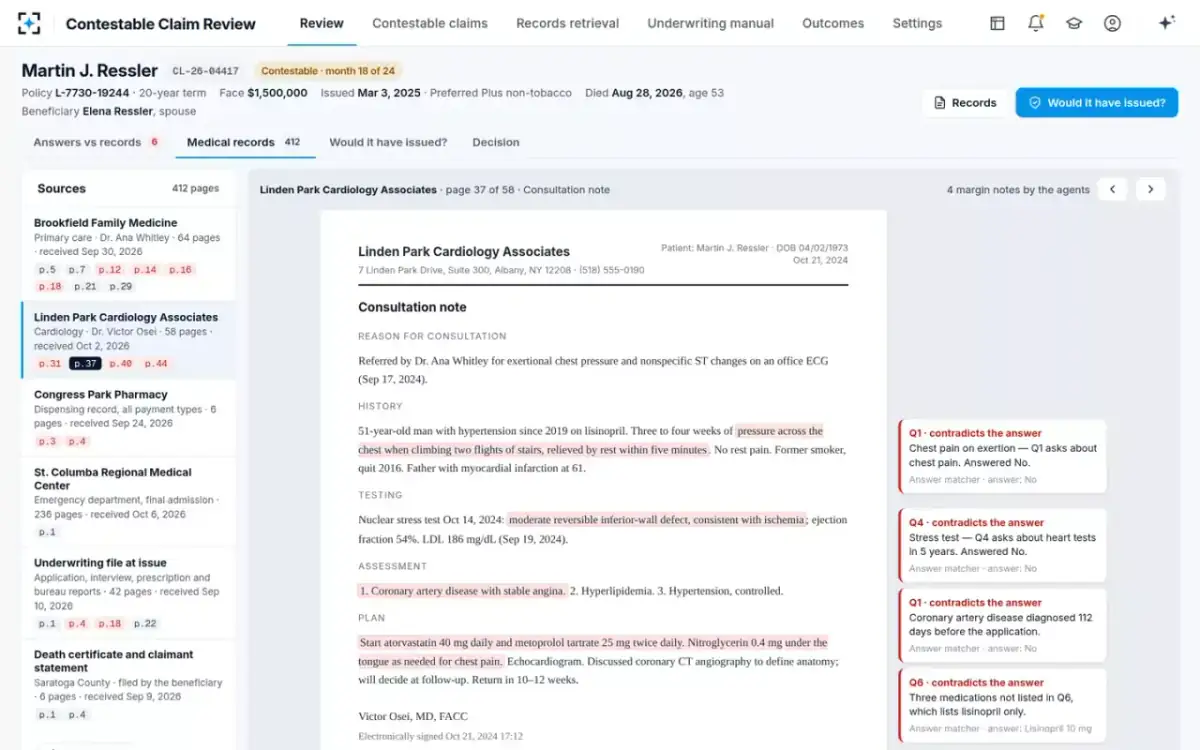Click 'Victor Osei, MD, FACC' signature
The image size is (1200, 750).
pyautogui.click(x=413, y=716)
